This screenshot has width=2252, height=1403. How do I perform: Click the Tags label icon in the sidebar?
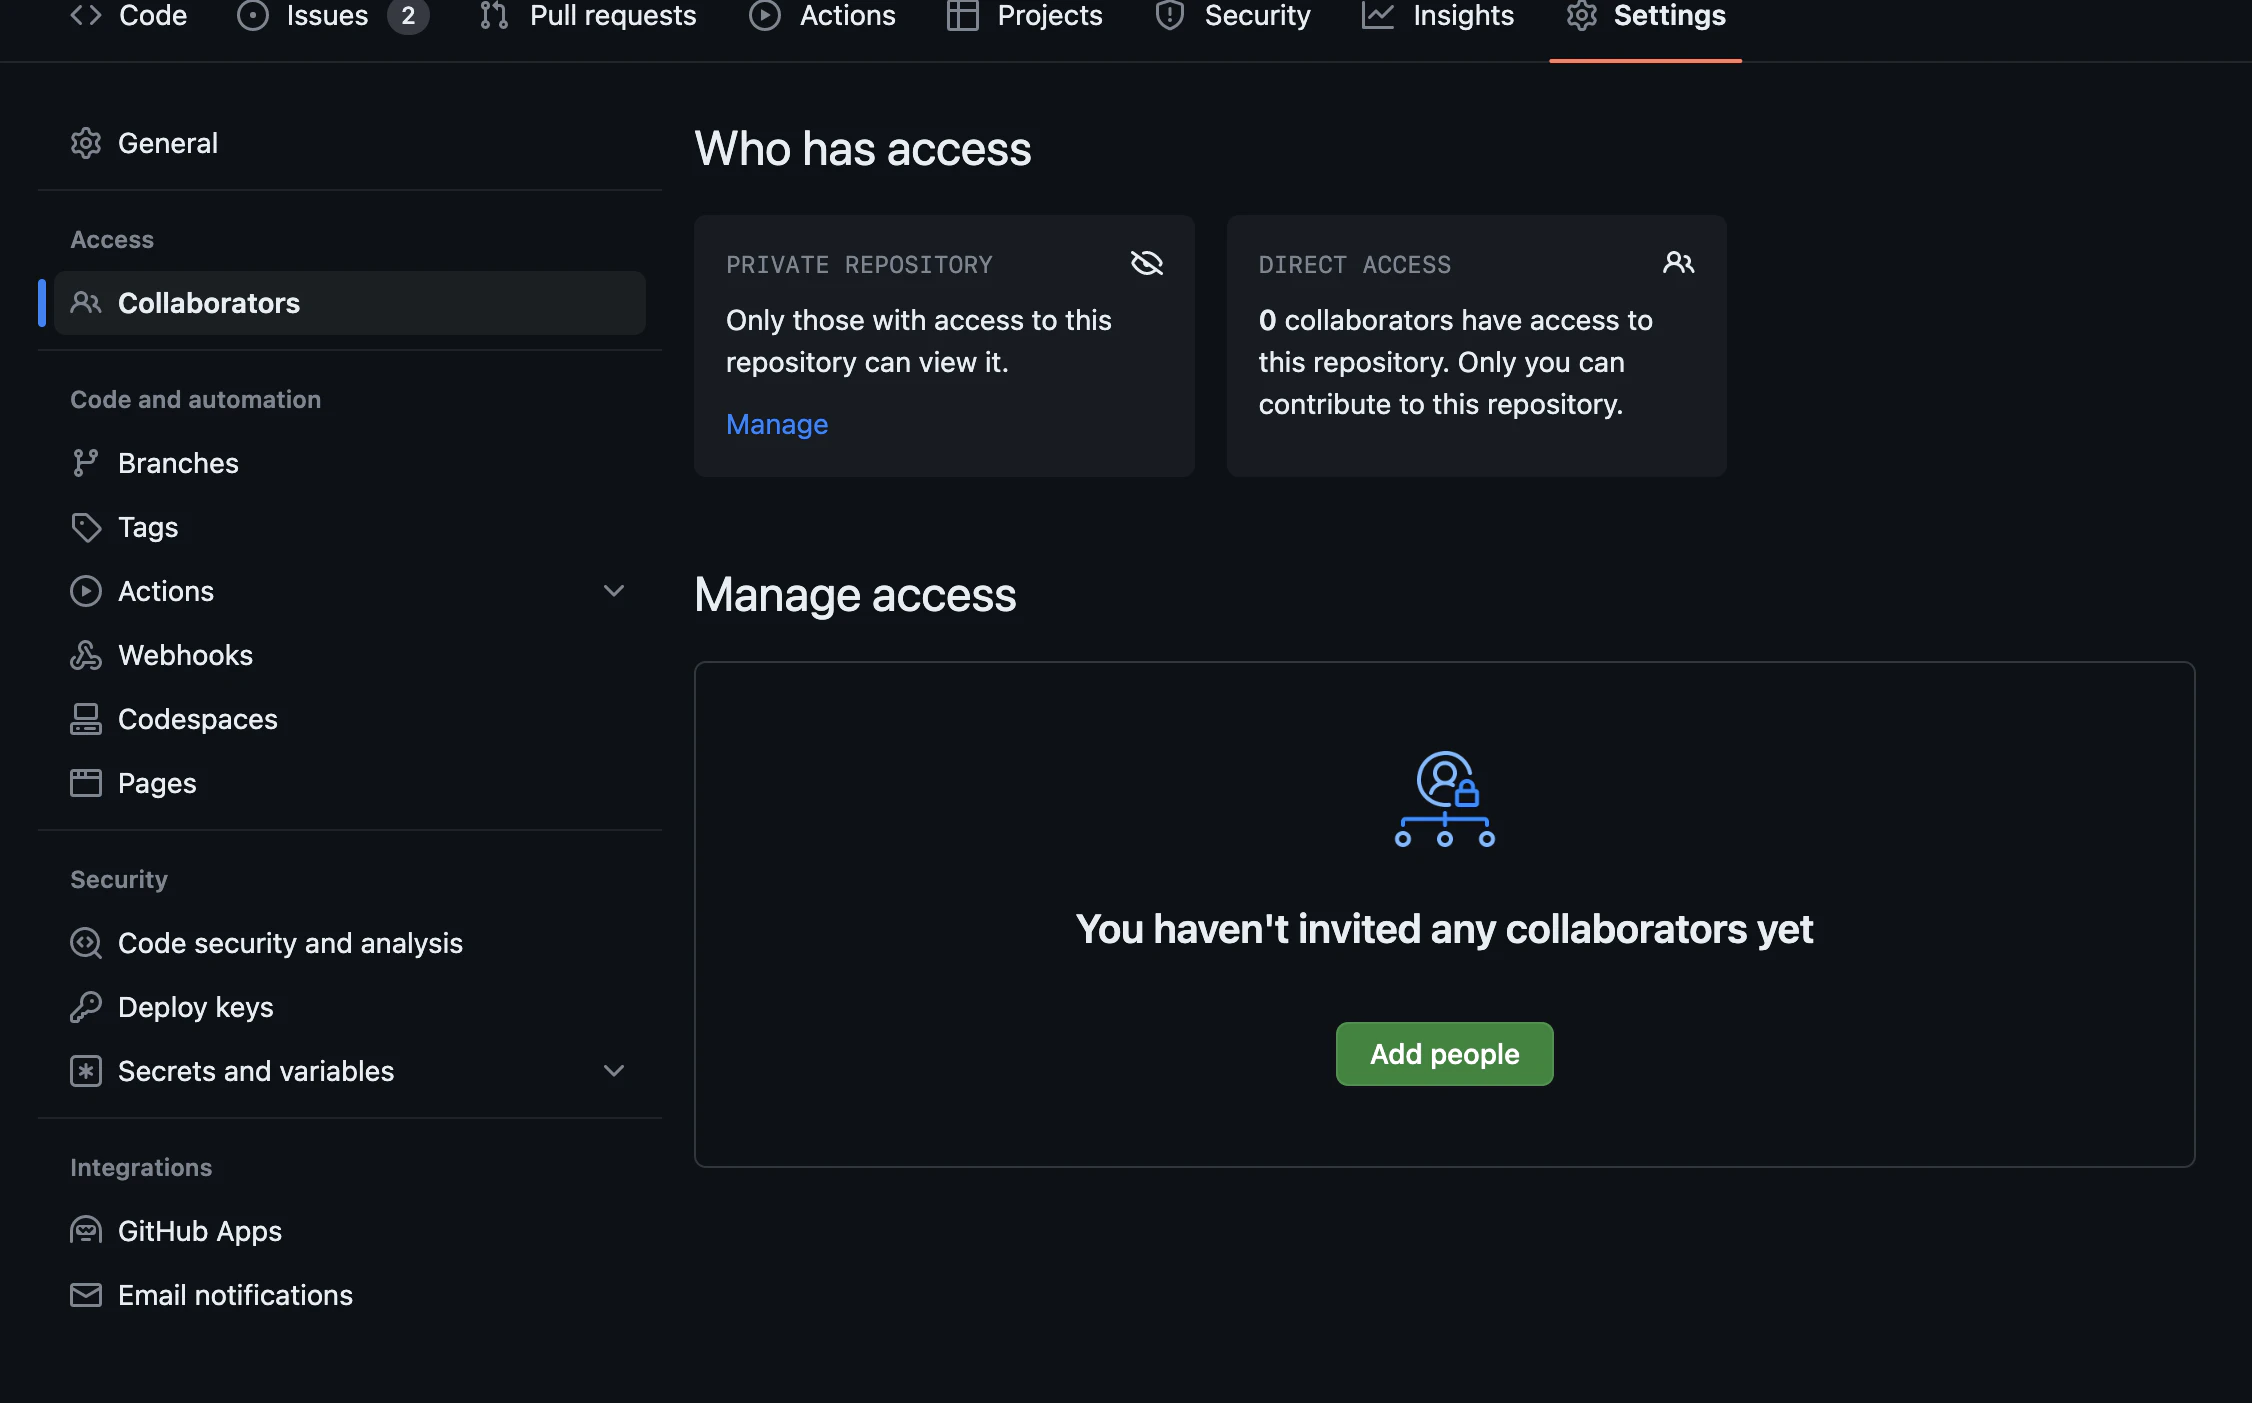(86, 527)
